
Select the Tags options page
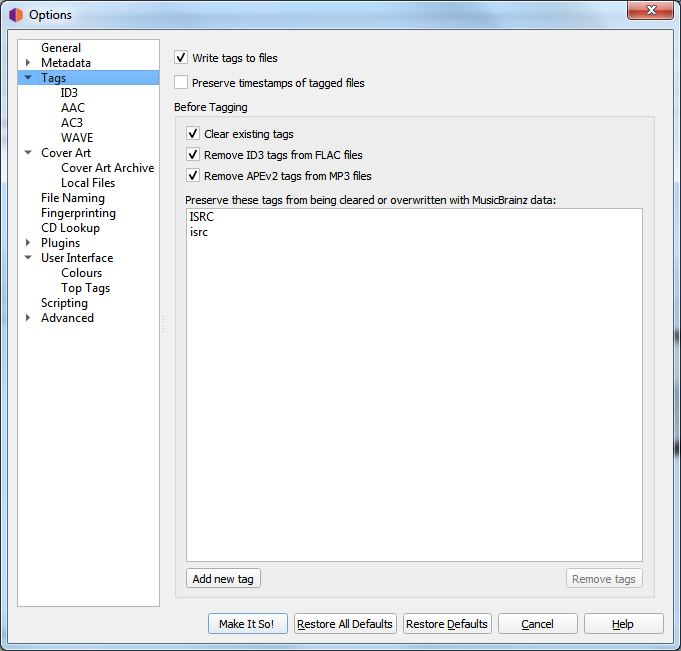click(x=53, y=78)
